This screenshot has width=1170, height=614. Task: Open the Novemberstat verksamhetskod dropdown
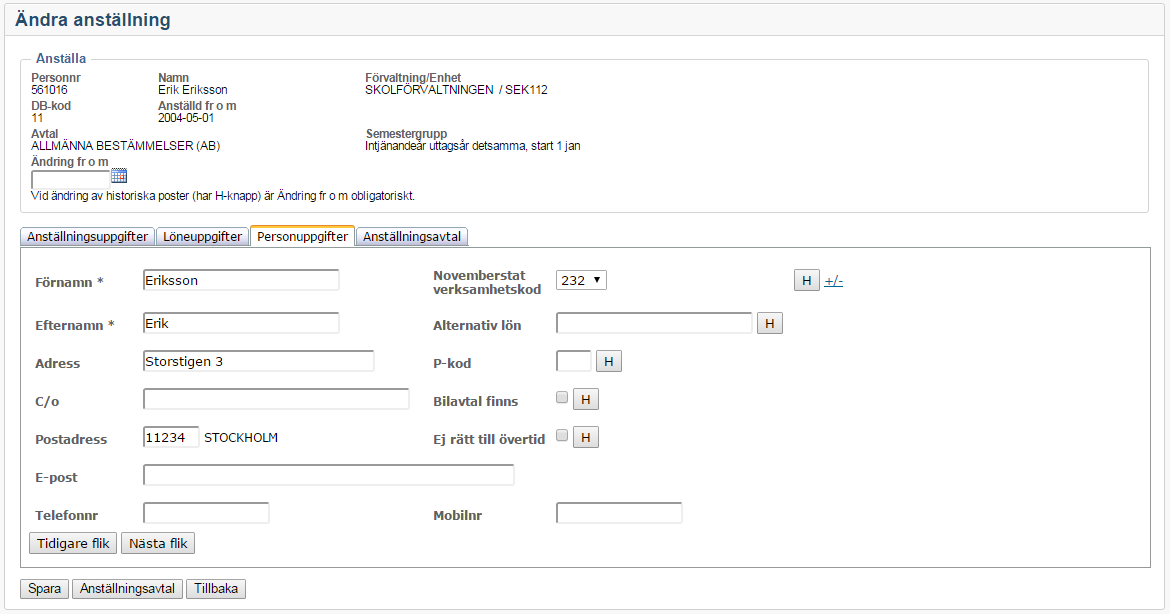(x=581, y=281)
